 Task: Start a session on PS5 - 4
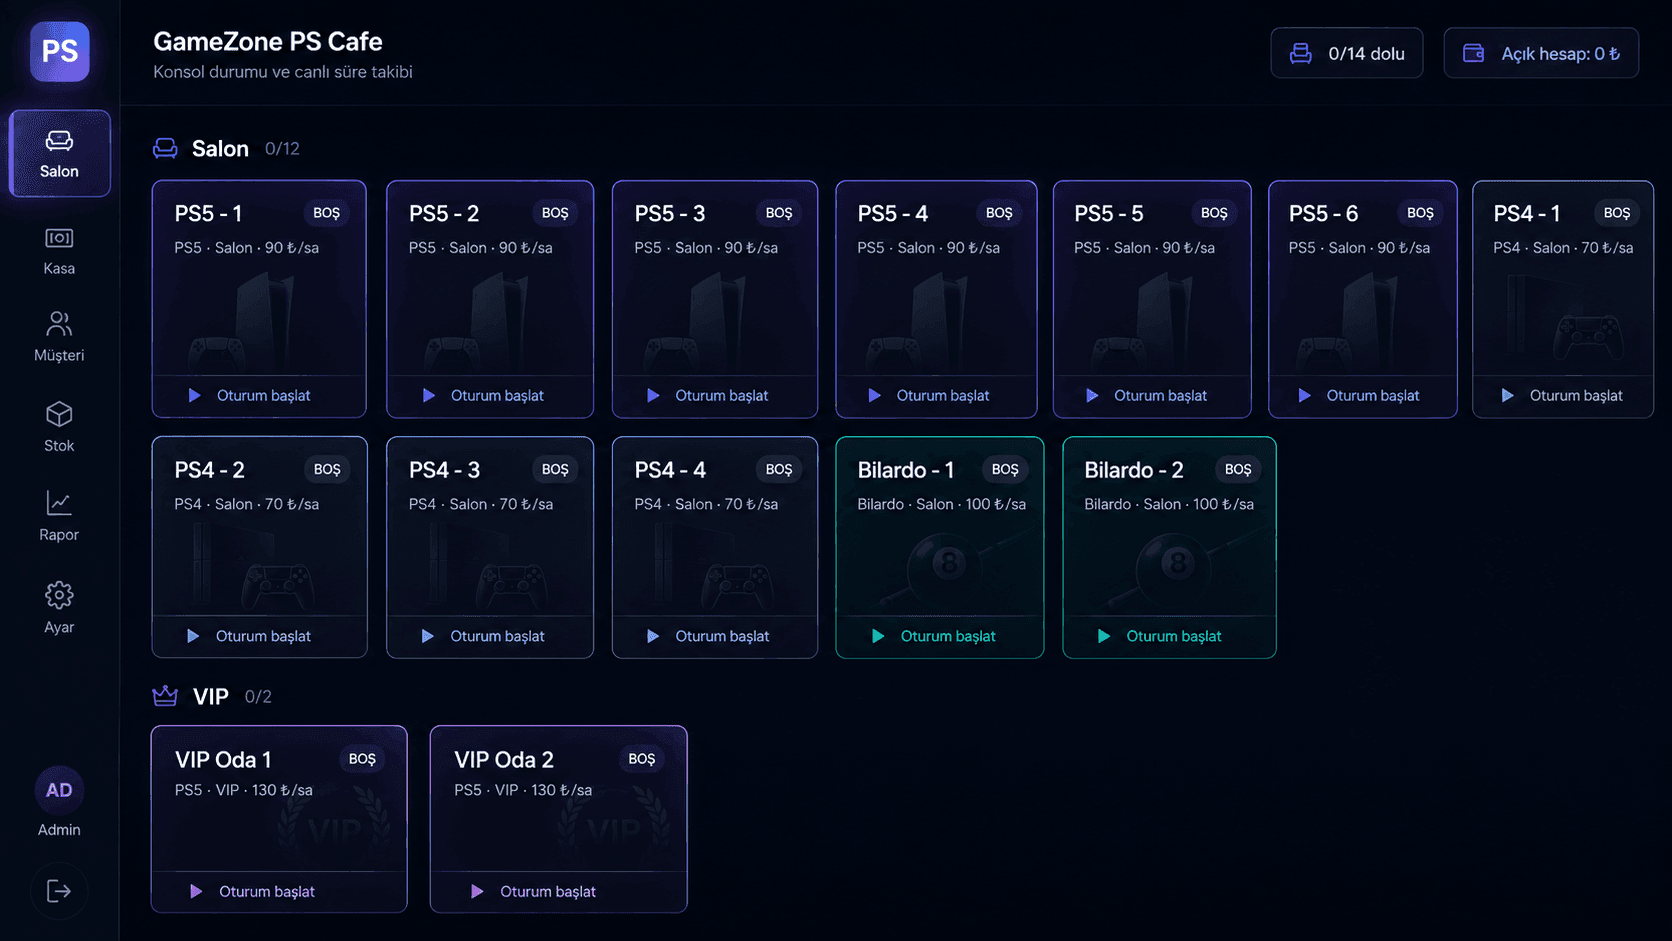pos(936,396)
